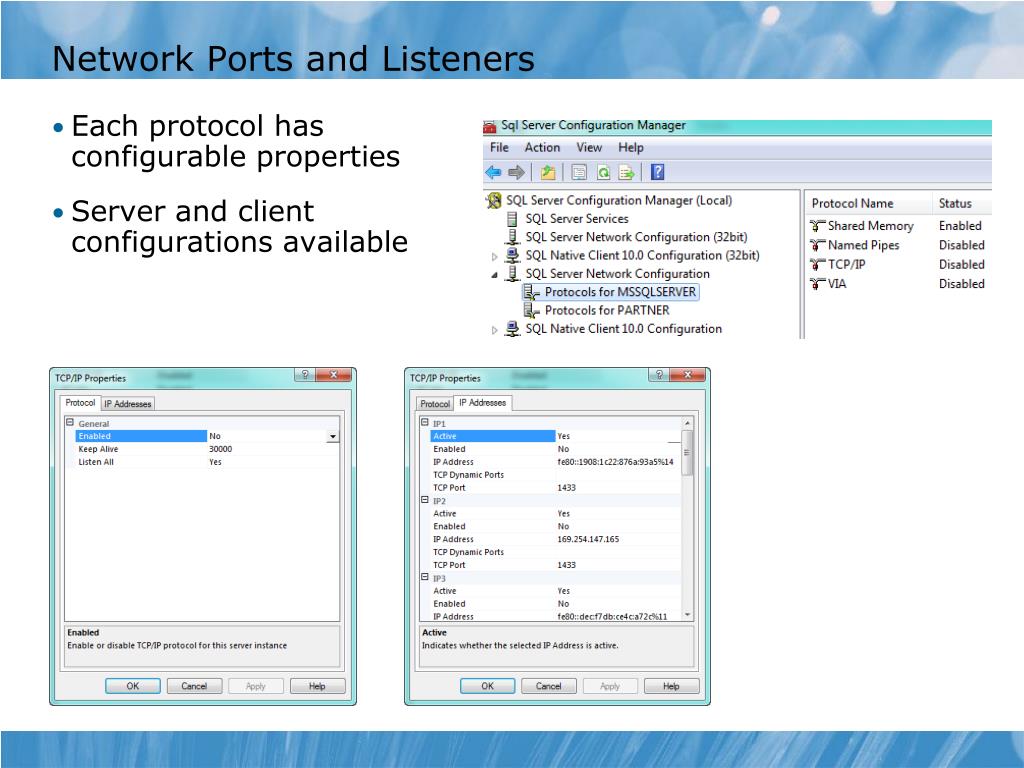Click Help button in the right TCP/IP dialog
This screenshot has height=768, width=1024.
pyautogui.click(x=671, y=686)
